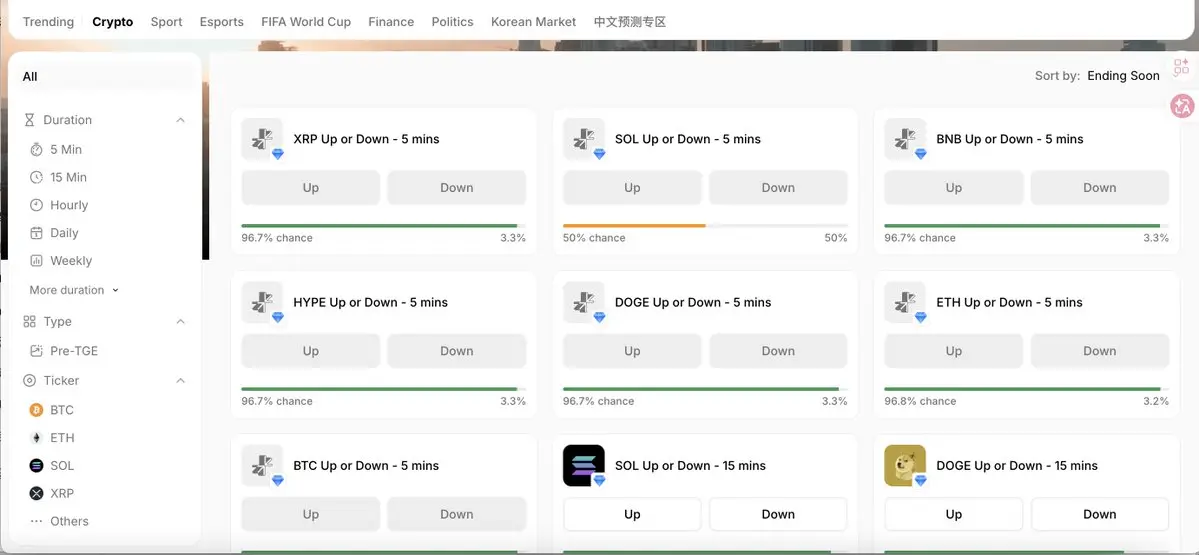This screenshot has width=1199, height=555.
Task: Open HYPE Up or Down - 5 mins title
Action: [x=371, y=303]
